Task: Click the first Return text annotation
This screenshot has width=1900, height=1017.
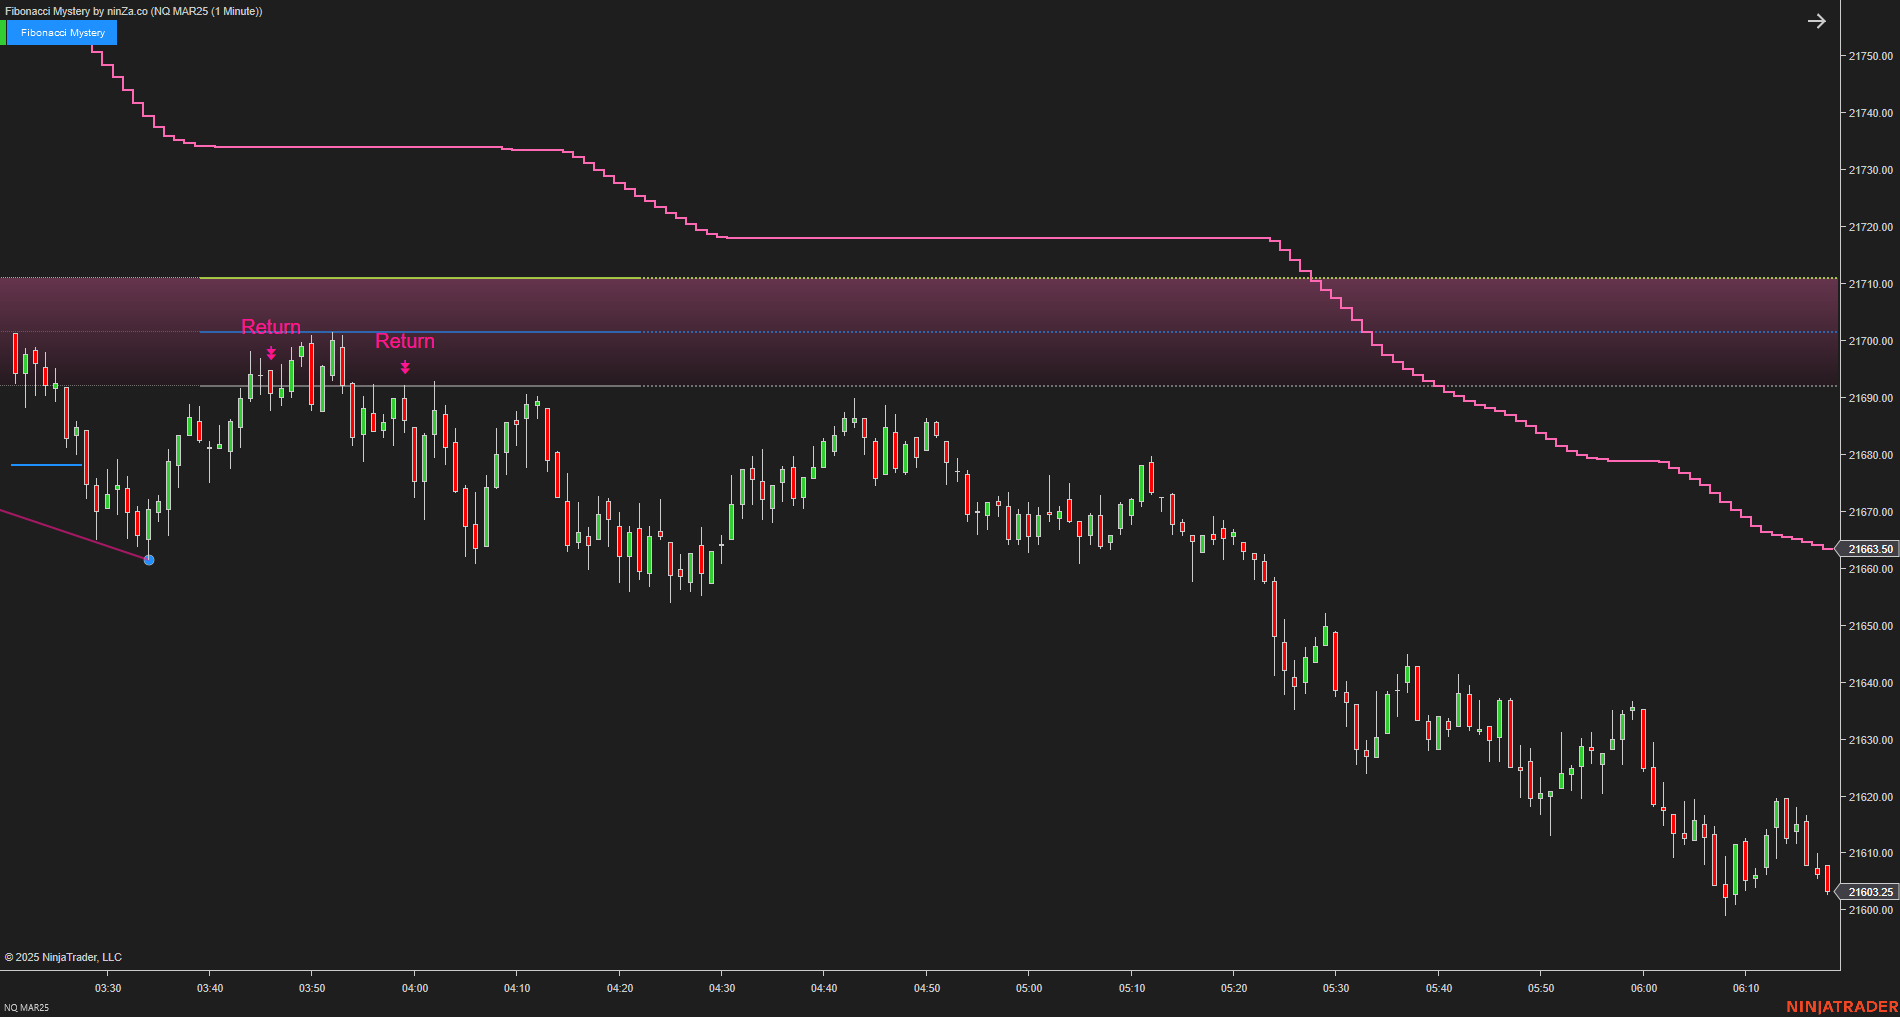Action: point(270,326)
